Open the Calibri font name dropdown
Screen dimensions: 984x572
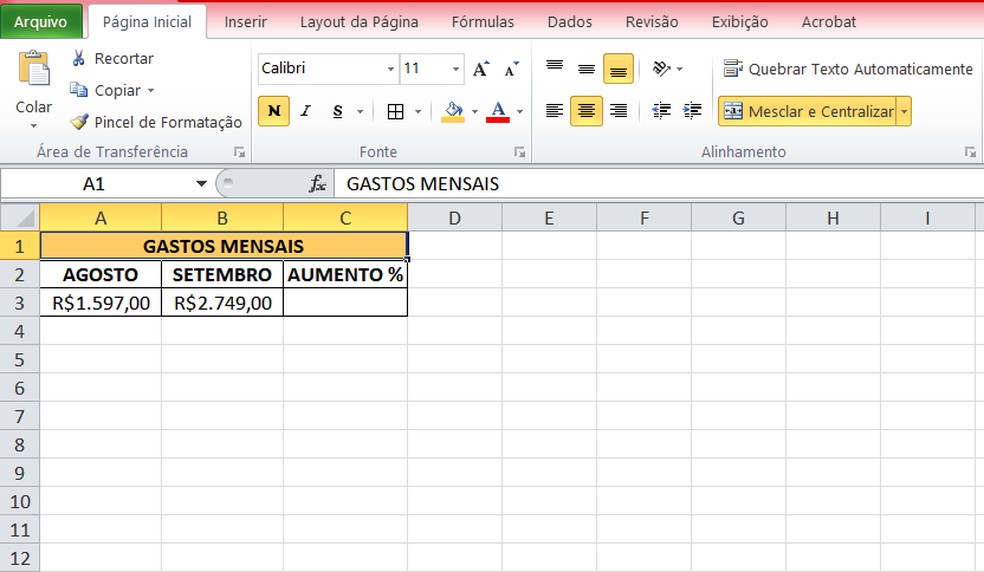coord(390,68)
